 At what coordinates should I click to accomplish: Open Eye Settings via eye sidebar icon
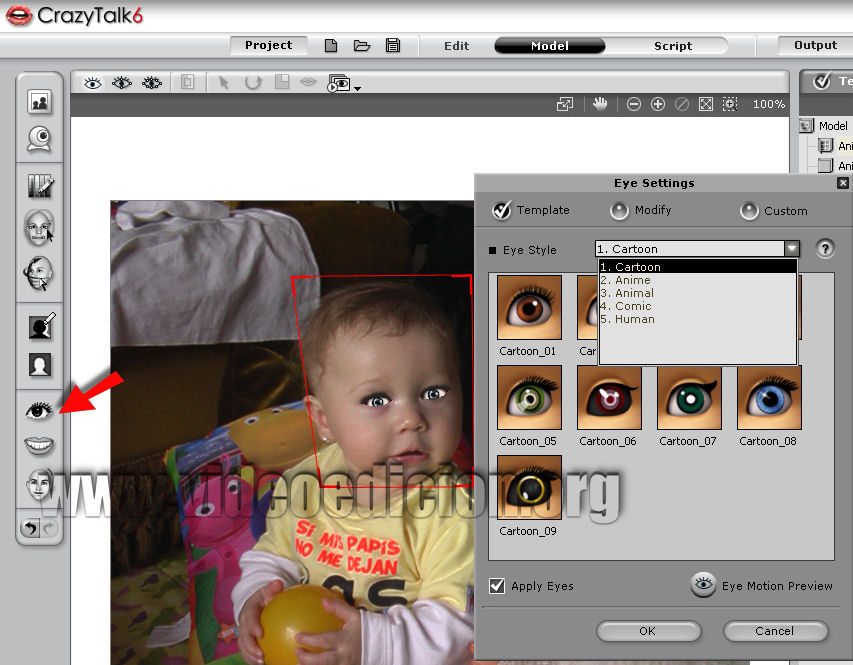click(40, 409)
